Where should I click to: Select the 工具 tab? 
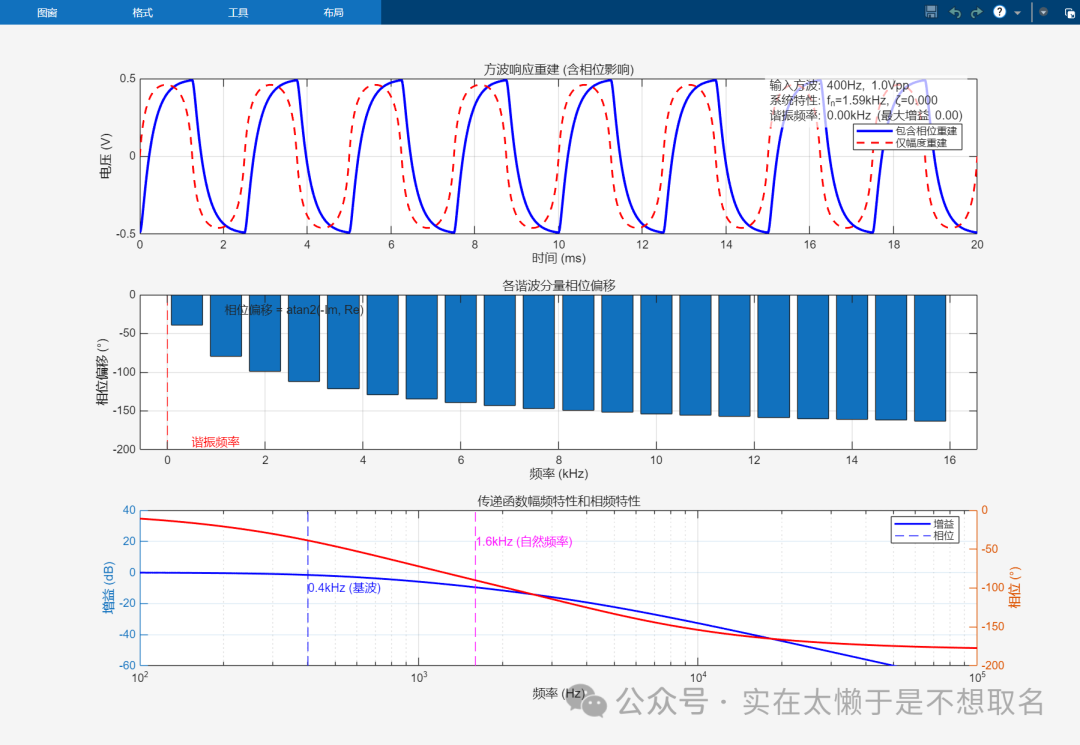238,13
